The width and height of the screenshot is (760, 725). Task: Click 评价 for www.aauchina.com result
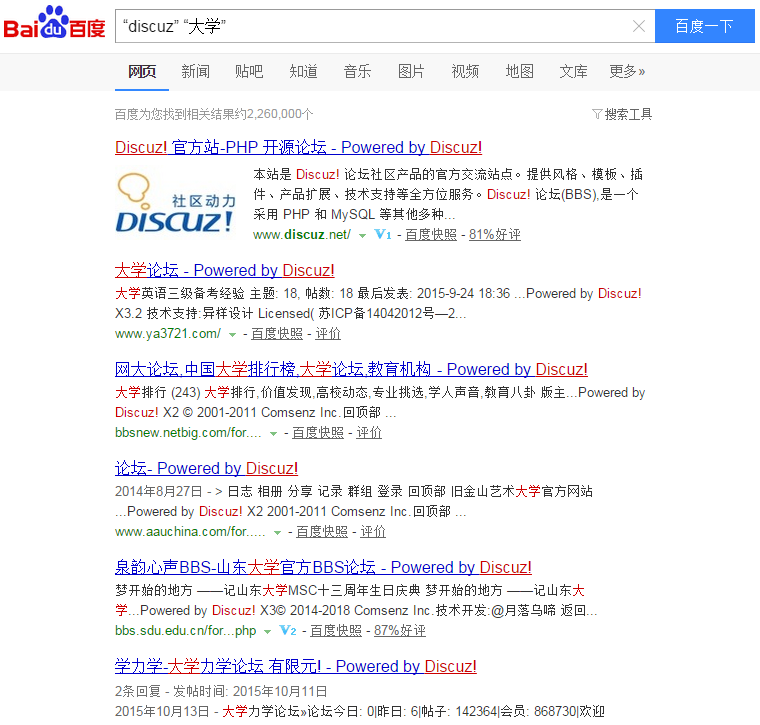pyautogui.click(x=373, y=532)
